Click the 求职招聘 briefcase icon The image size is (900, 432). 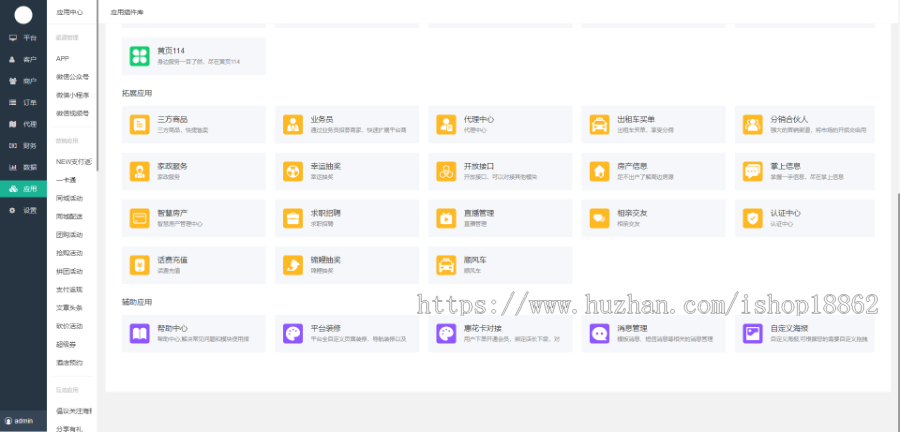293,218
